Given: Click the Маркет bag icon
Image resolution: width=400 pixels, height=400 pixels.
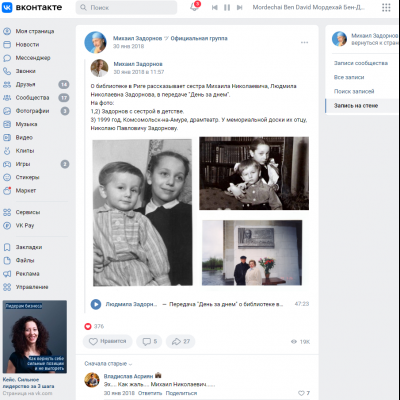Looking at the screenshot, I should pyautogui.click(x=7, y=191).
